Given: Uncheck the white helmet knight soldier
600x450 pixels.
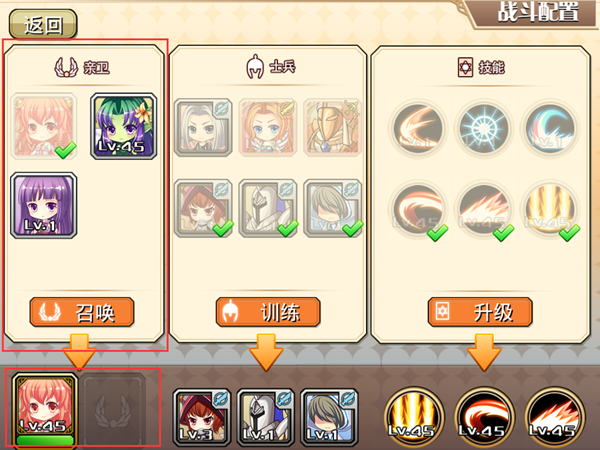Looking at the screenshot, I should [268, 209].
